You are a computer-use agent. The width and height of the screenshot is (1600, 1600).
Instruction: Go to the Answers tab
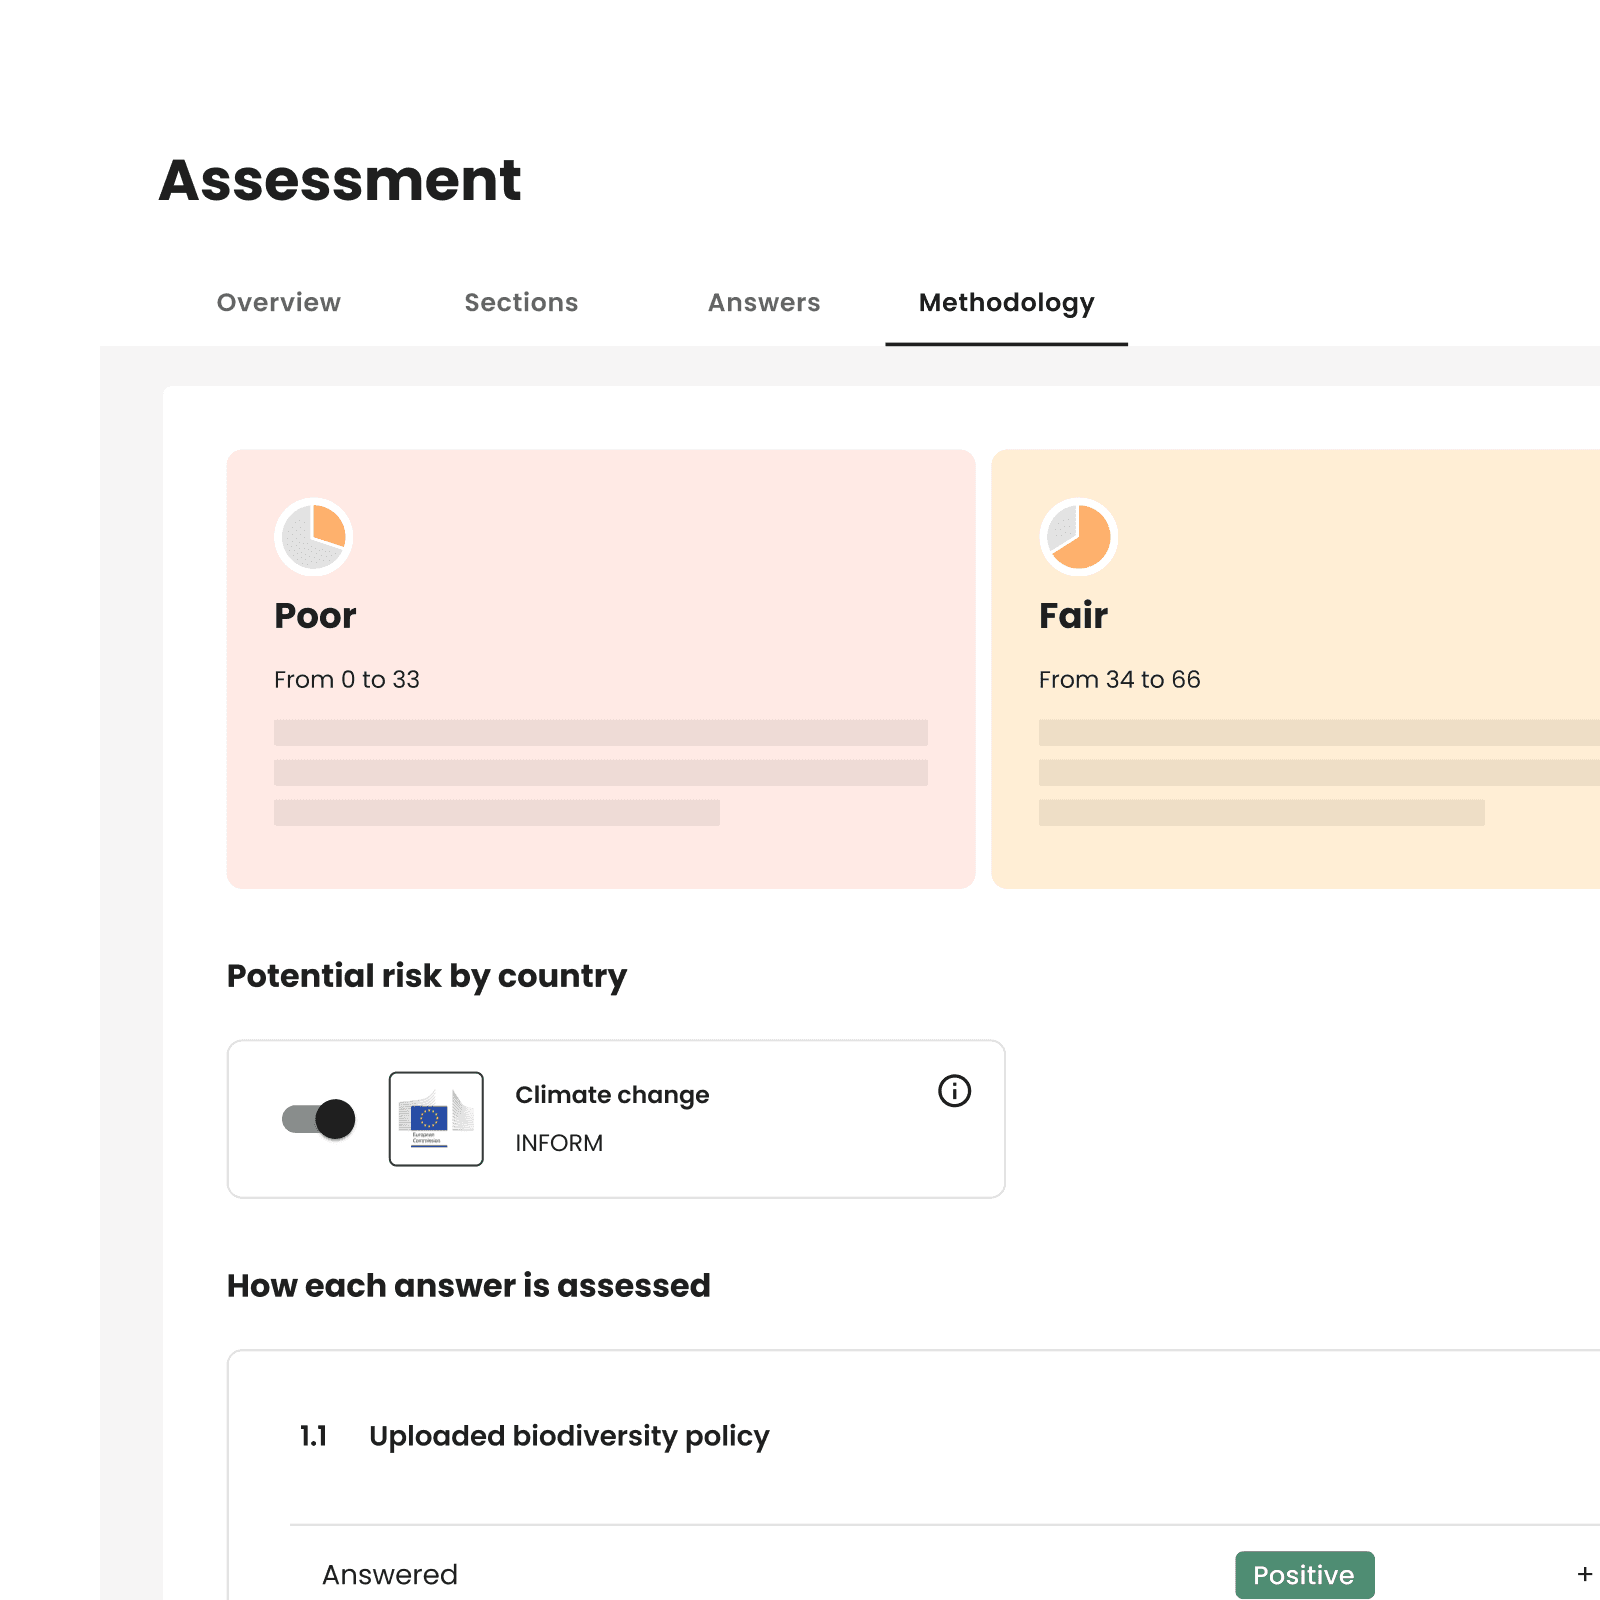coord(763,302)
